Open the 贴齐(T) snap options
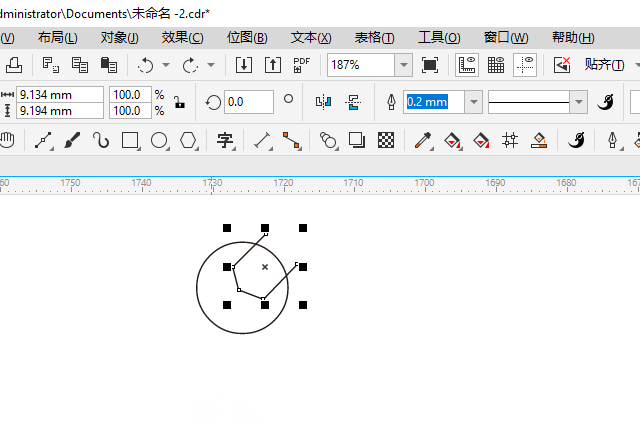The height and width of the screenshot is (424, 640). click(x=604, y=65)
